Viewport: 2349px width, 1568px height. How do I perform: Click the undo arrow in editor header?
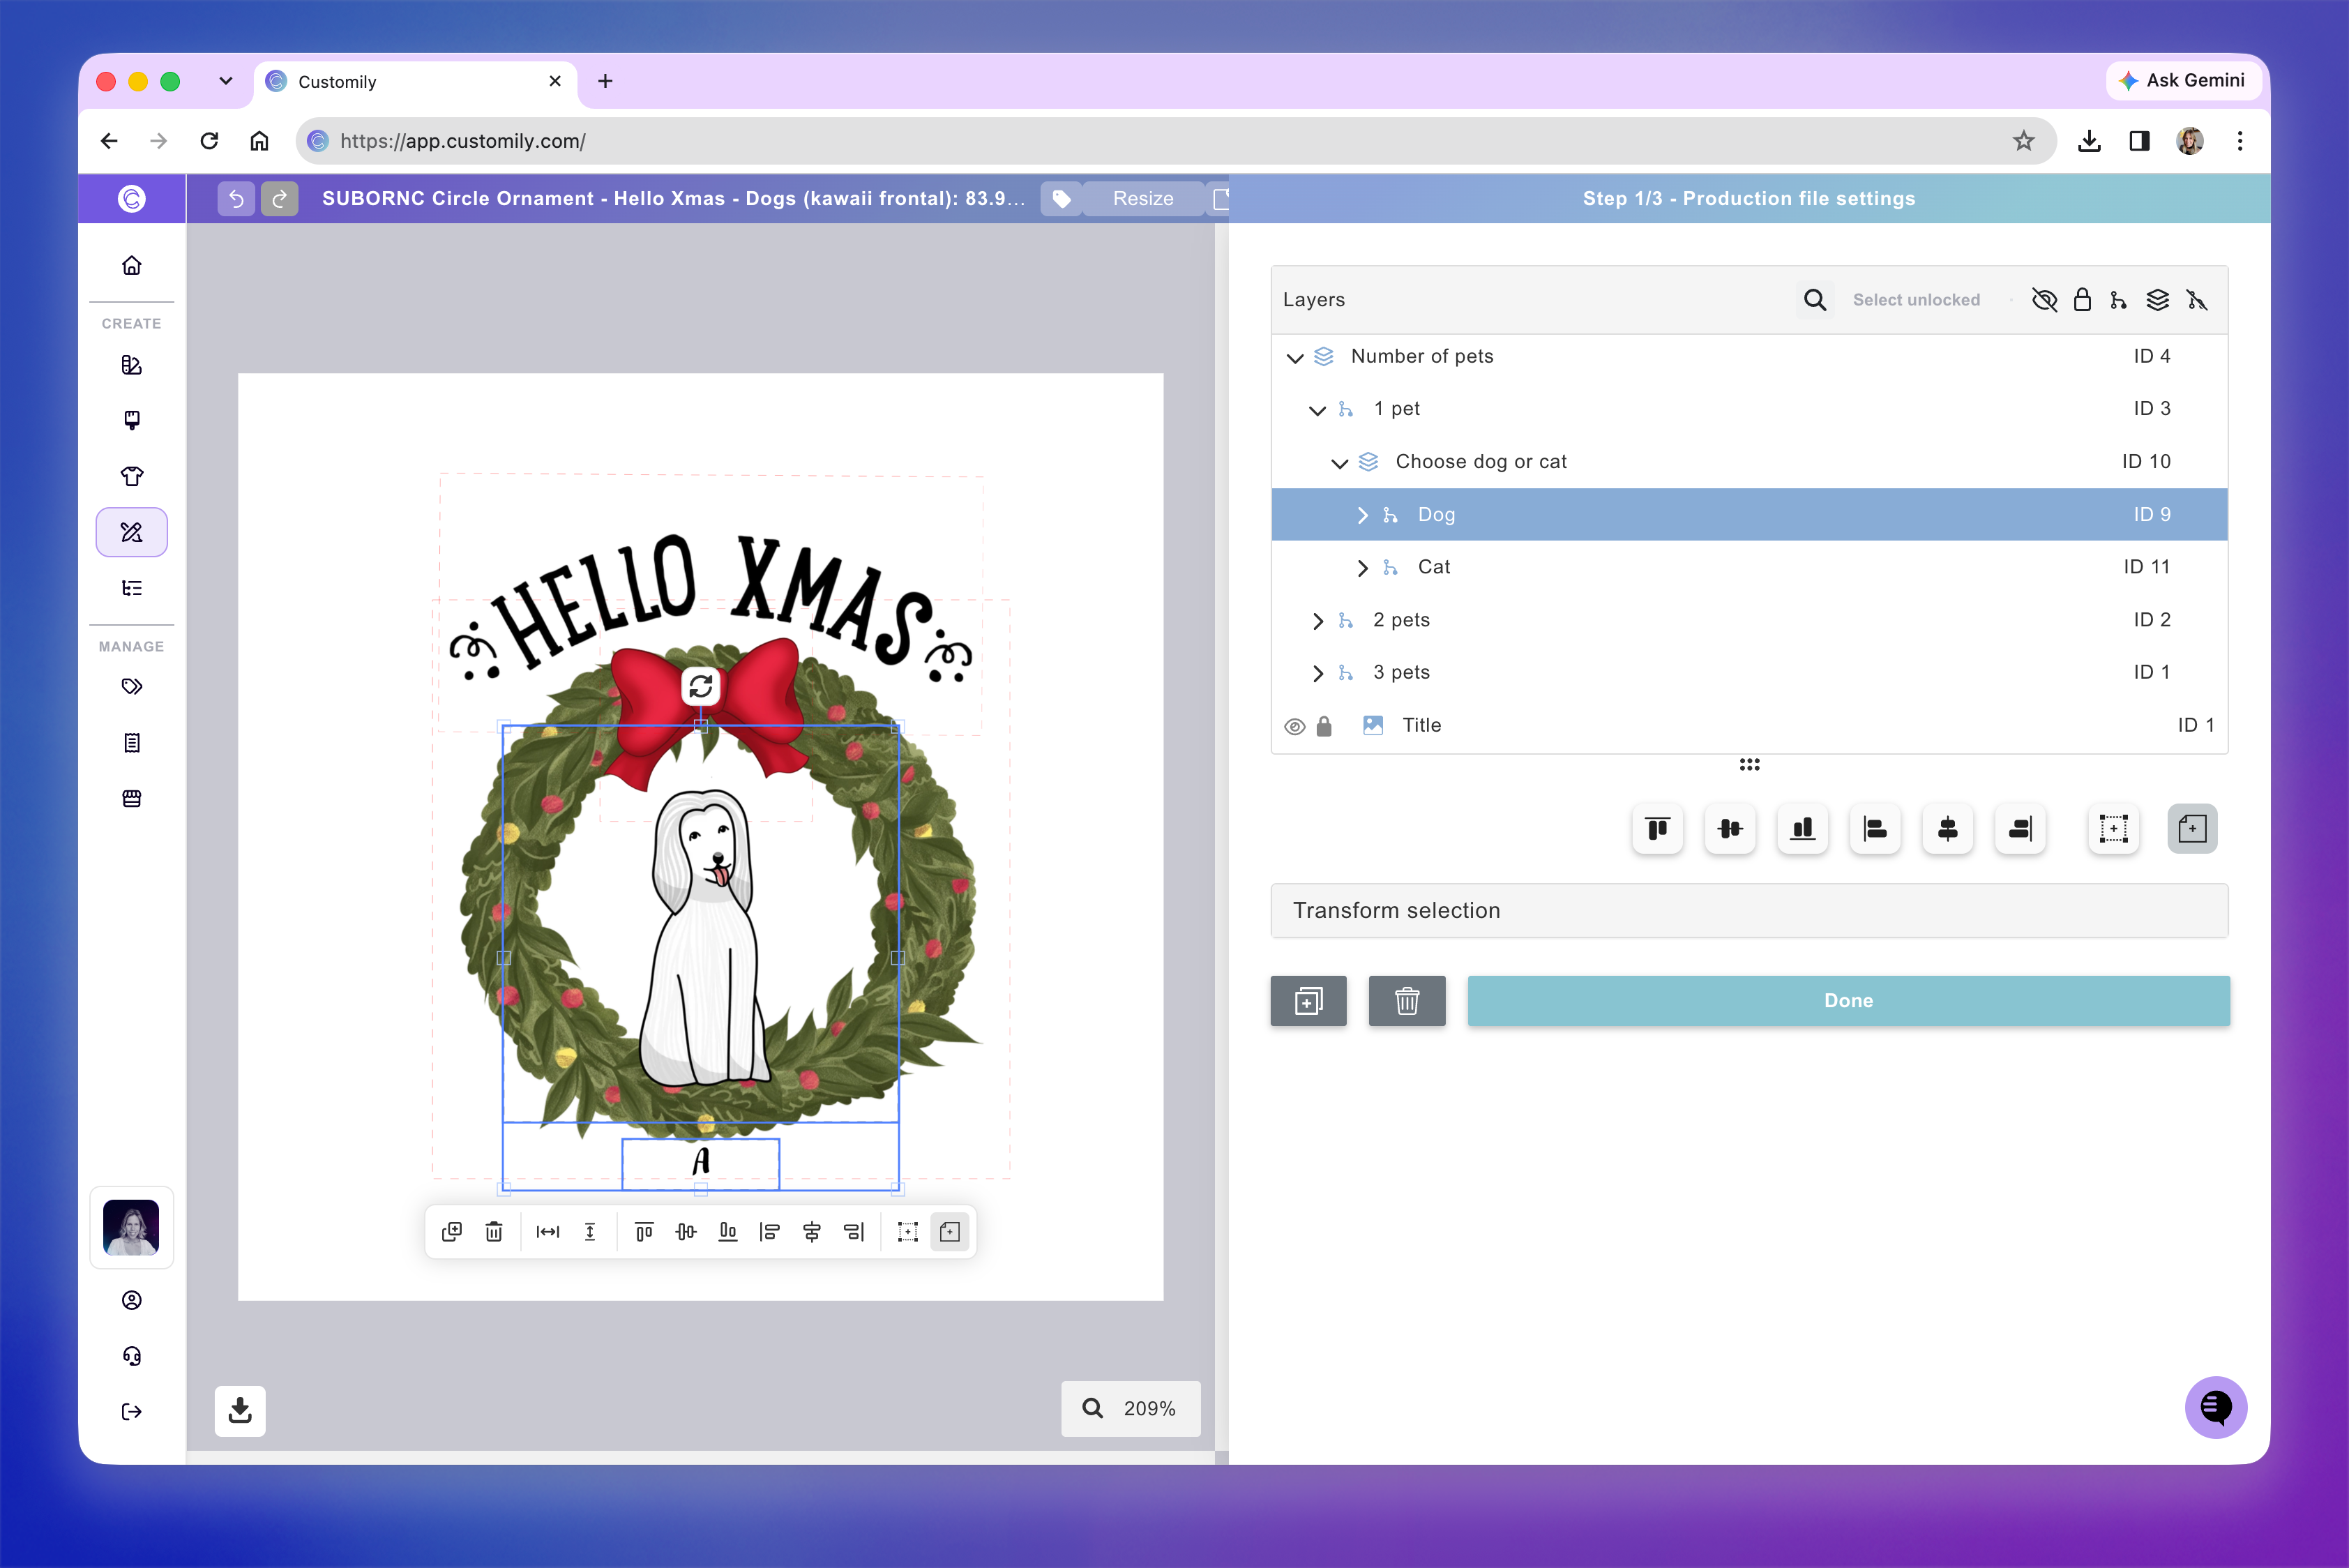(x=236, y=198)
